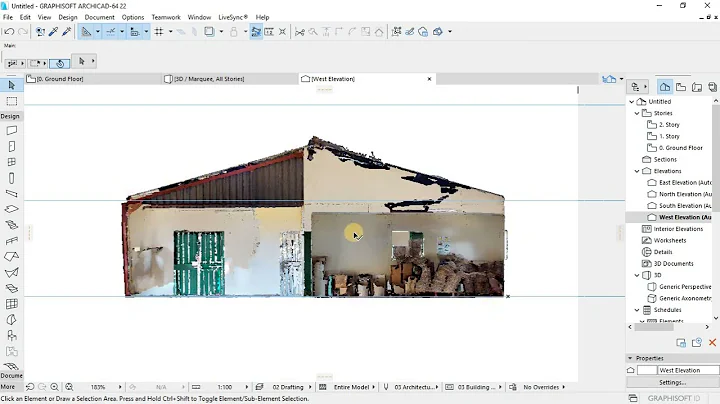Select the Curtain Wall tool

[x=11, y=304]
